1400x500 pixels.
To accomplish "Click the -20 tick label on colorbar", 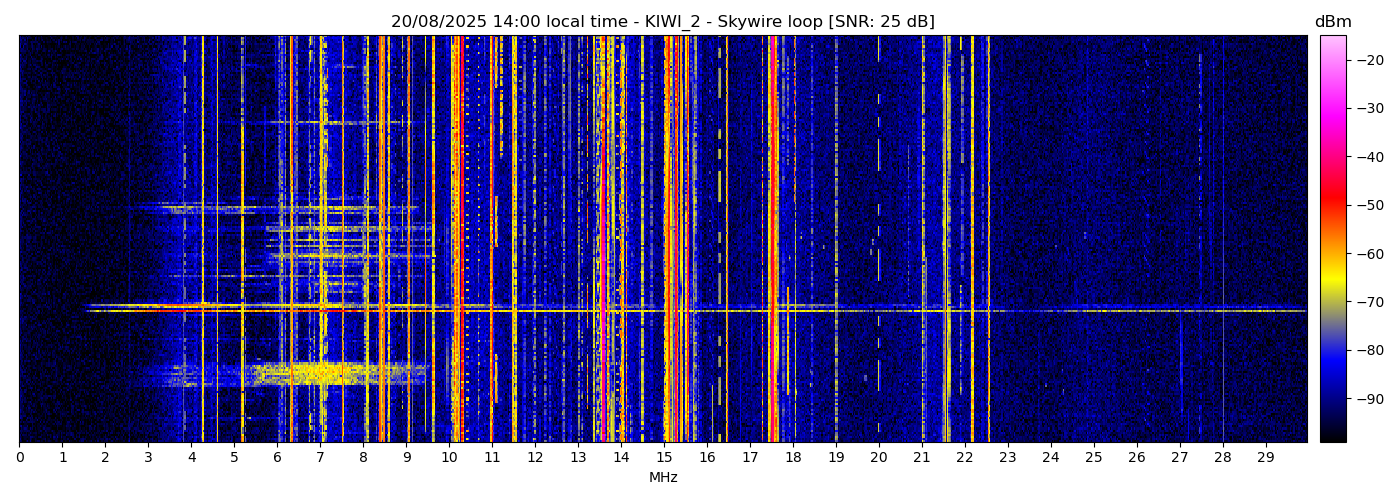I will 1367,60.
